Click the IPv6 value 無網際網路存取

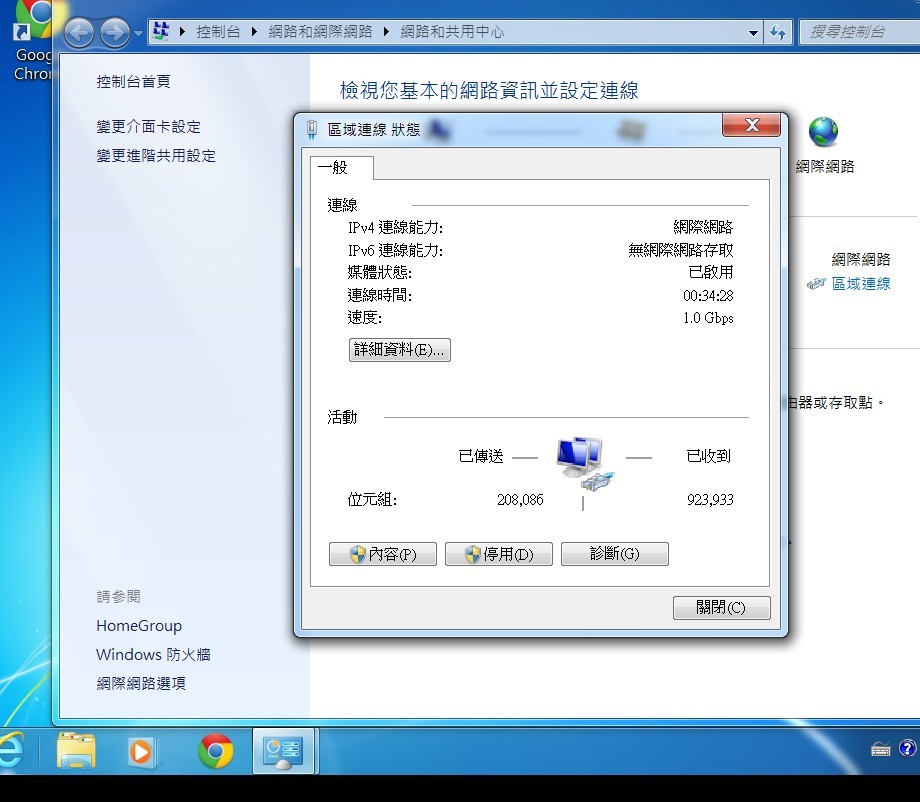pyautogui.click(x=681, y=251)
